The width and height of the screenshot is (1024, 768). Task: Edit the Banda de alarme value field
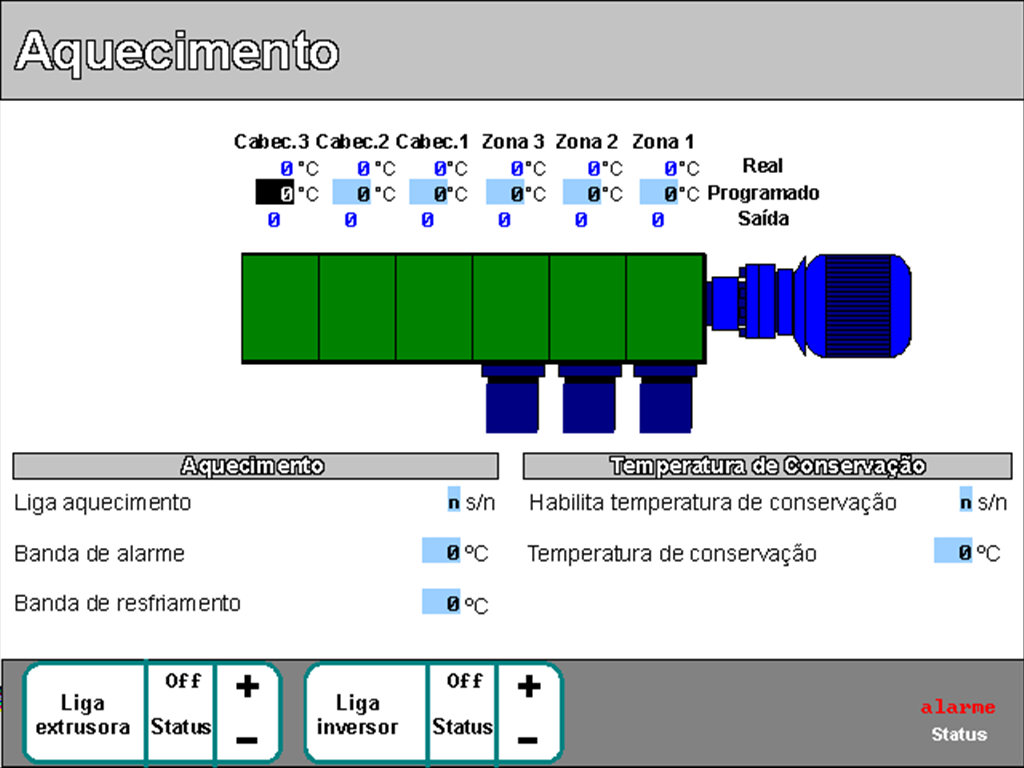coord(441,551)
